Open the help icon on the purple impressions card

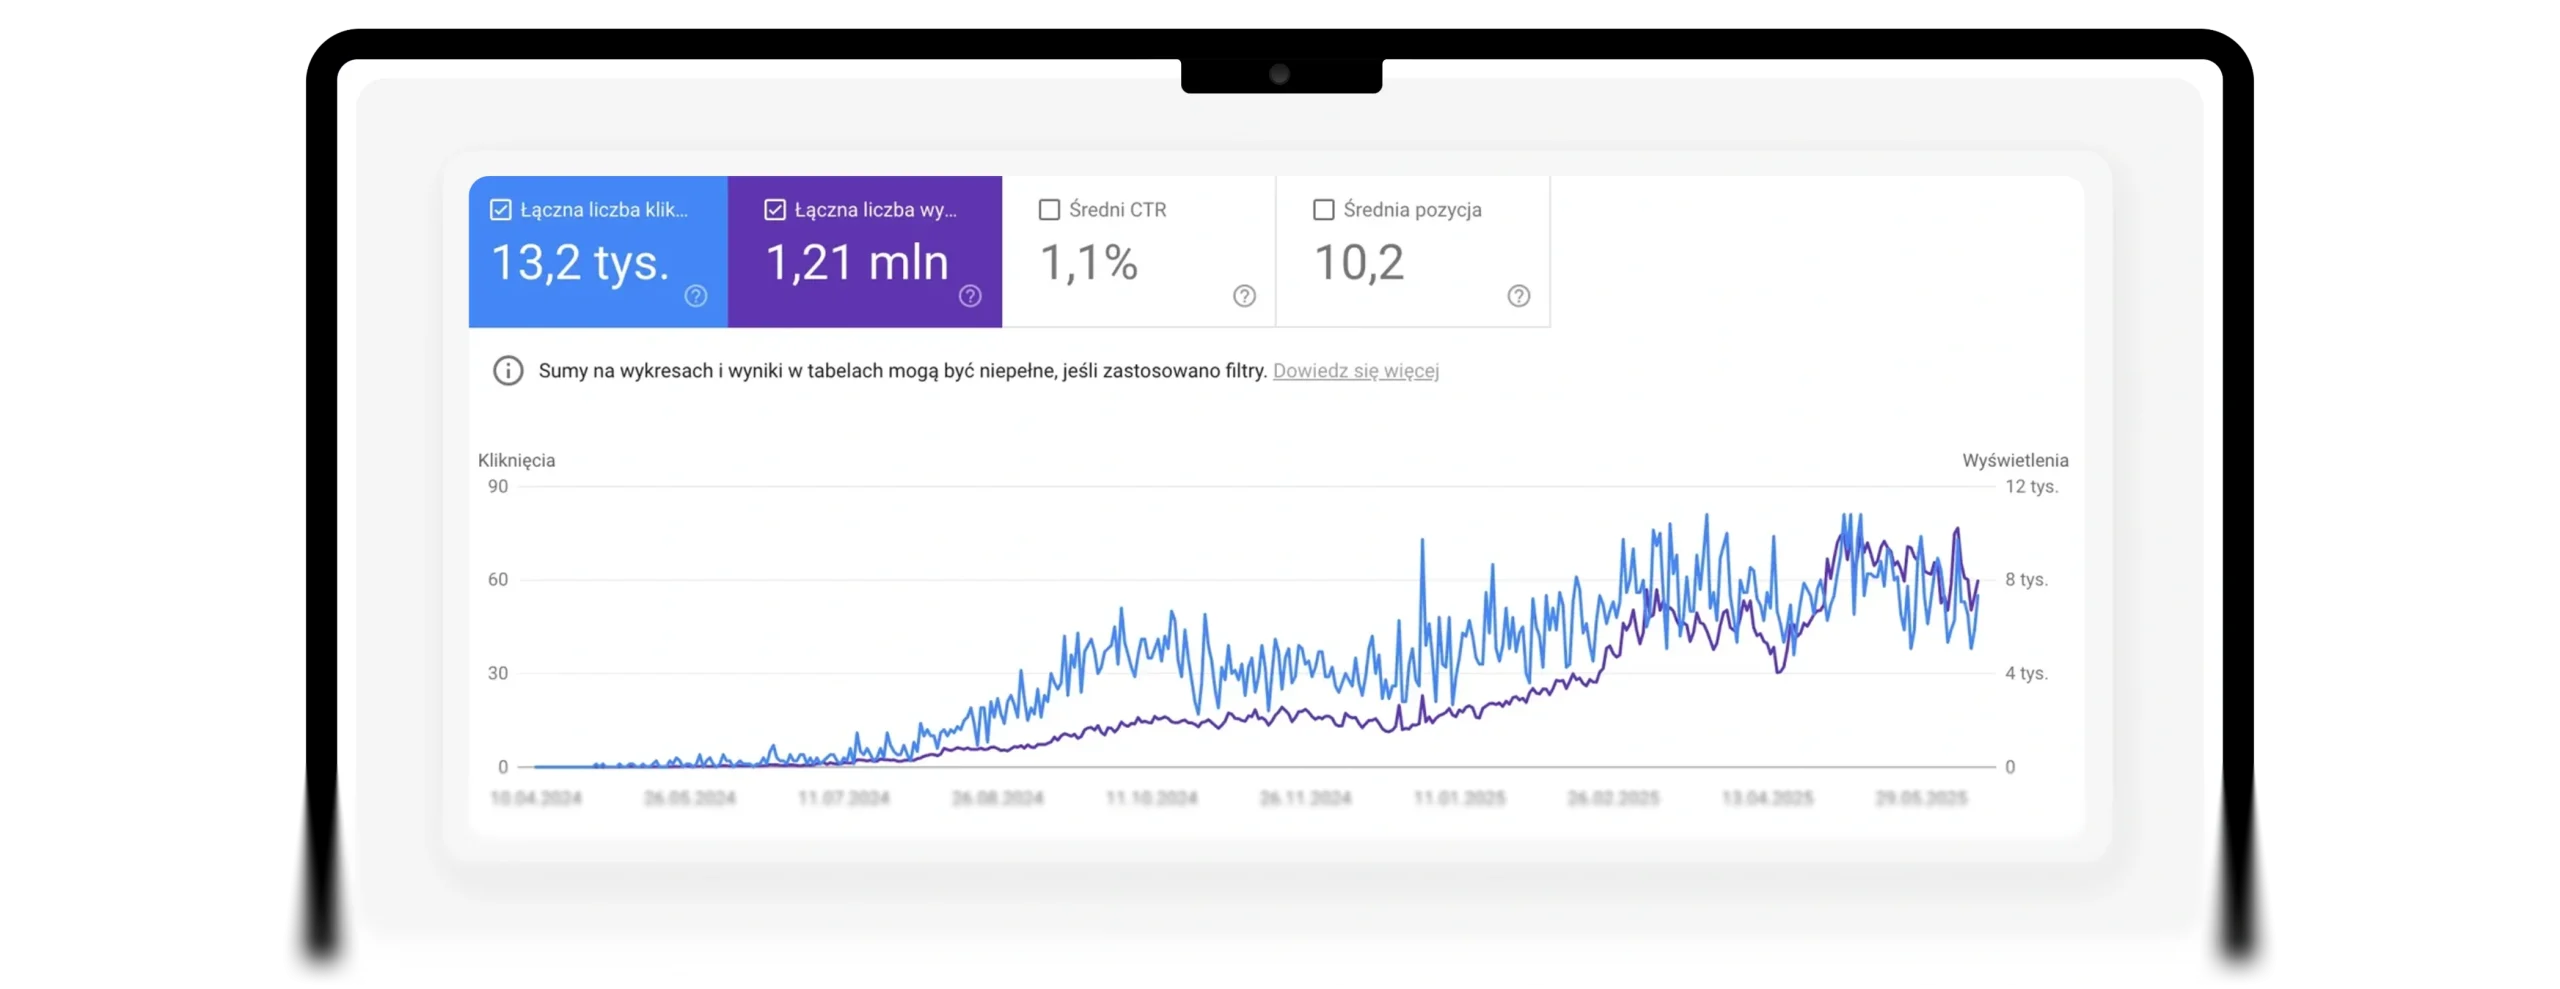pos(969,296)
